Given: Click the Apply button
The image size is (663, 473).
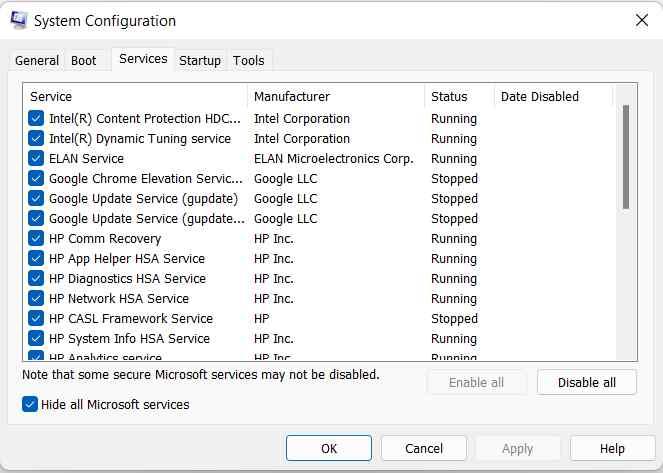Looking at the screenshot, I should coord(518,448).
